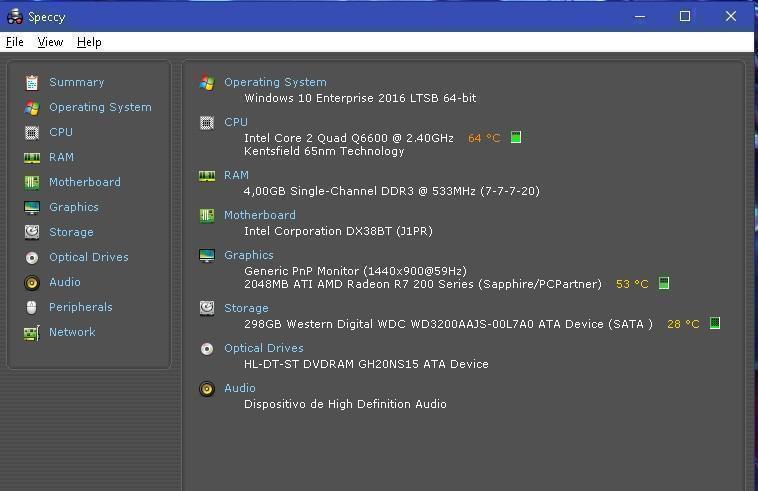
Task: Maximize the Speccy window
Action: coord(685,16)
